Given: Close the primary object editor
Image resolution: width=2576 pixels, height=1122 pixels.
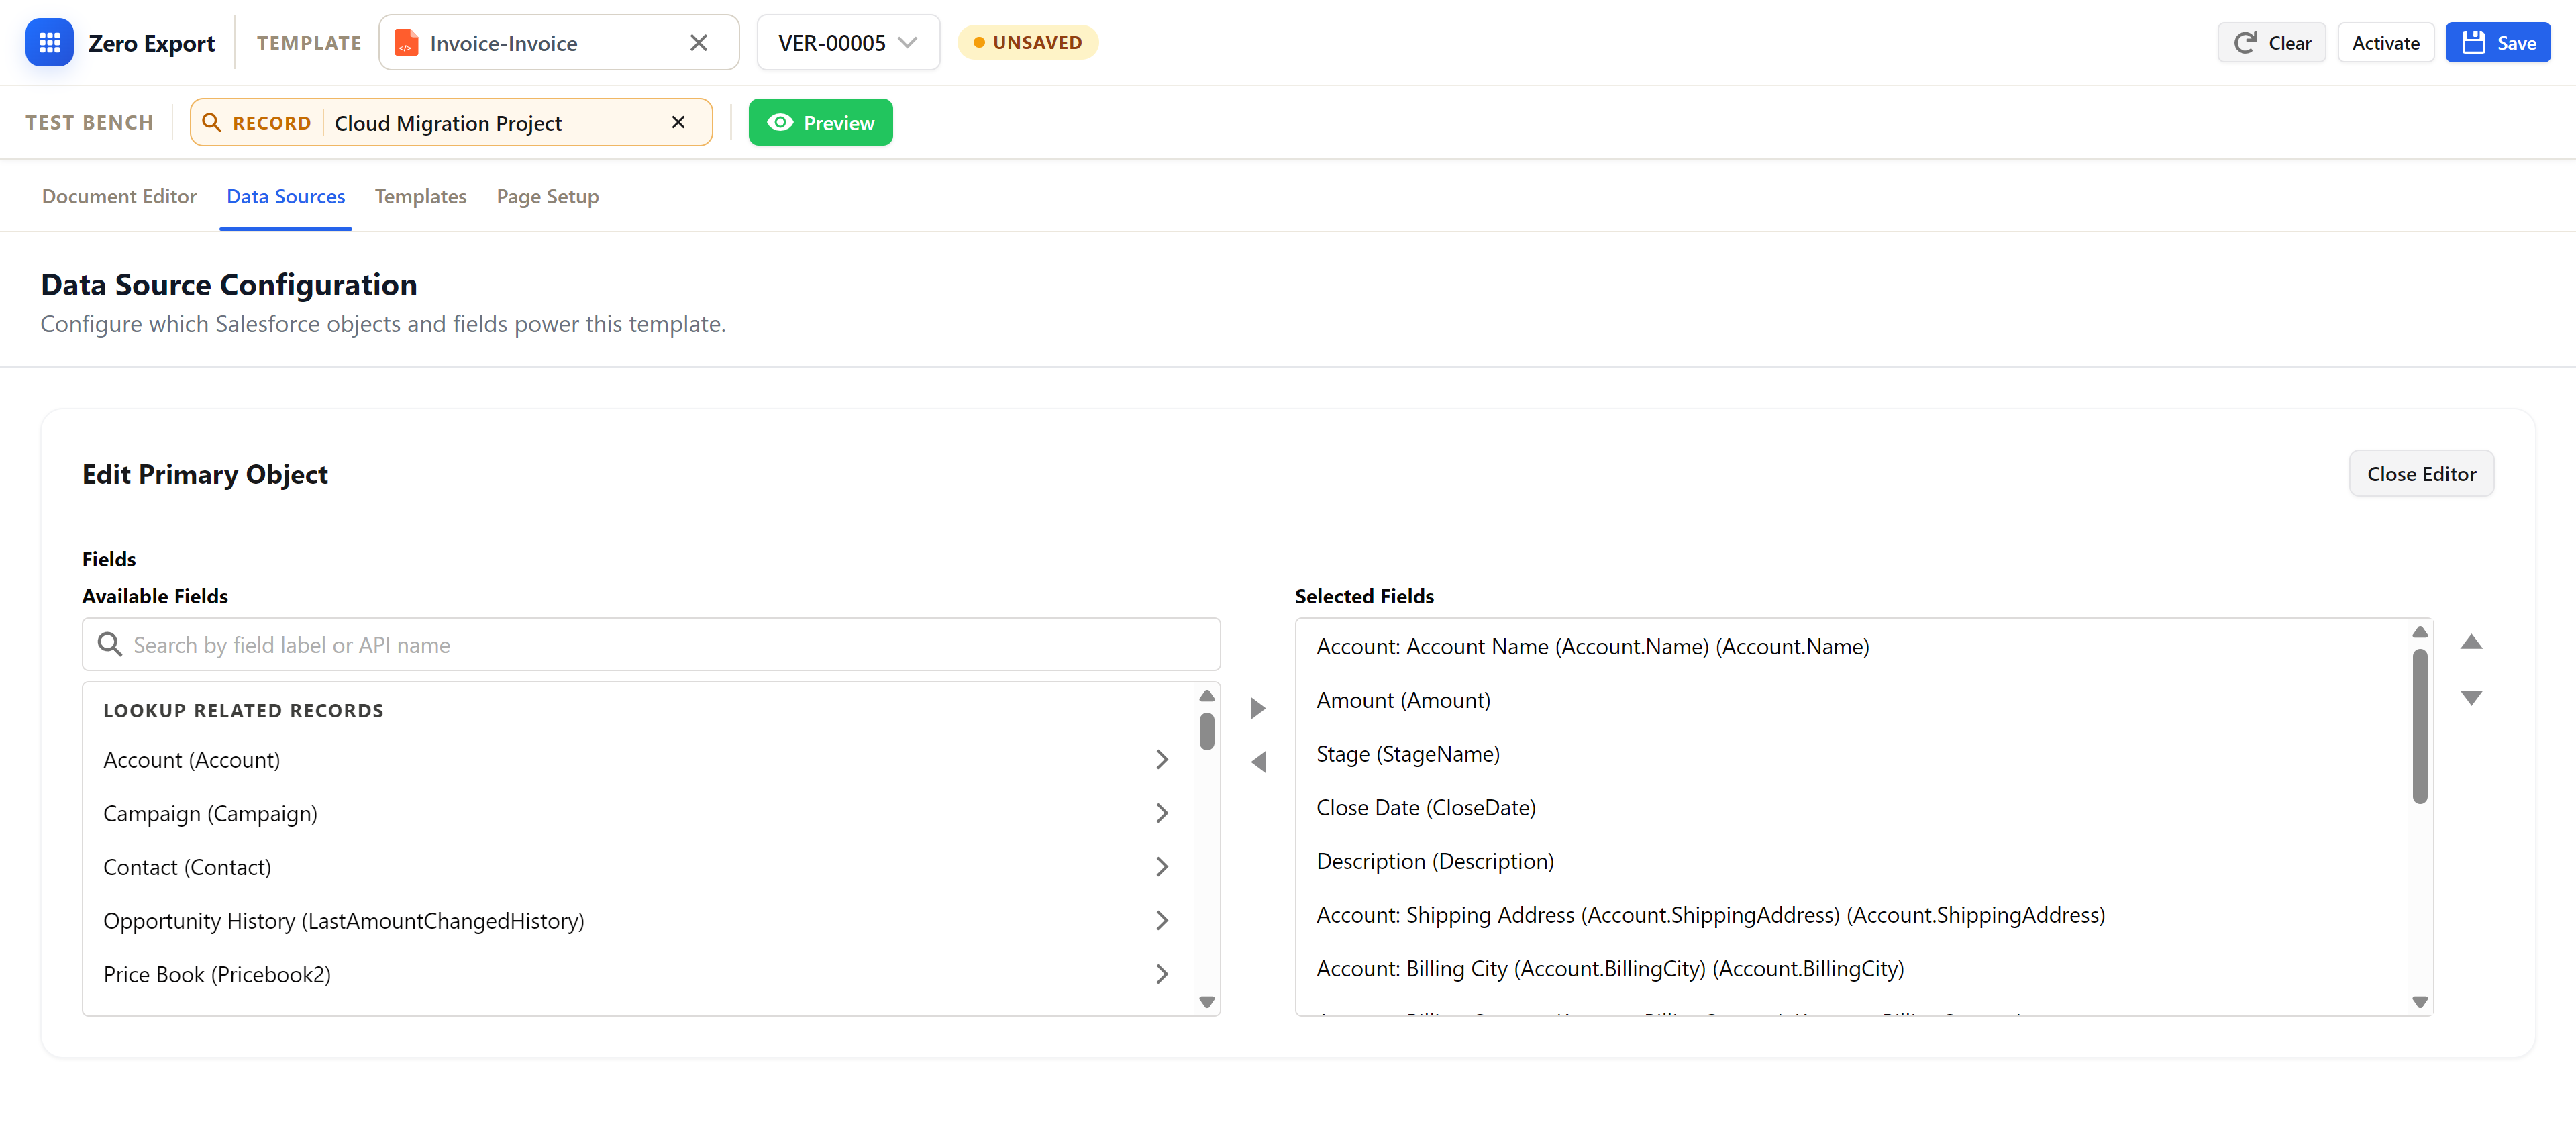Looking at the screenshot, I should [x=2421, y=474].
